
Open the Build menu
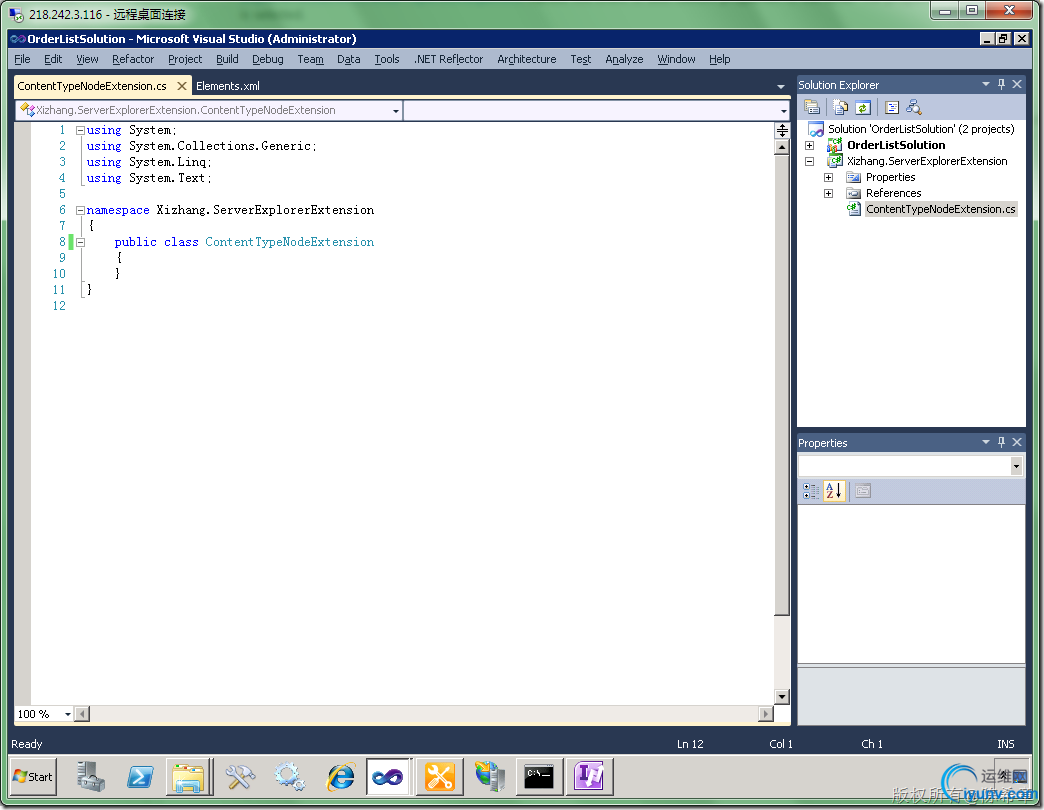[227, 59]
